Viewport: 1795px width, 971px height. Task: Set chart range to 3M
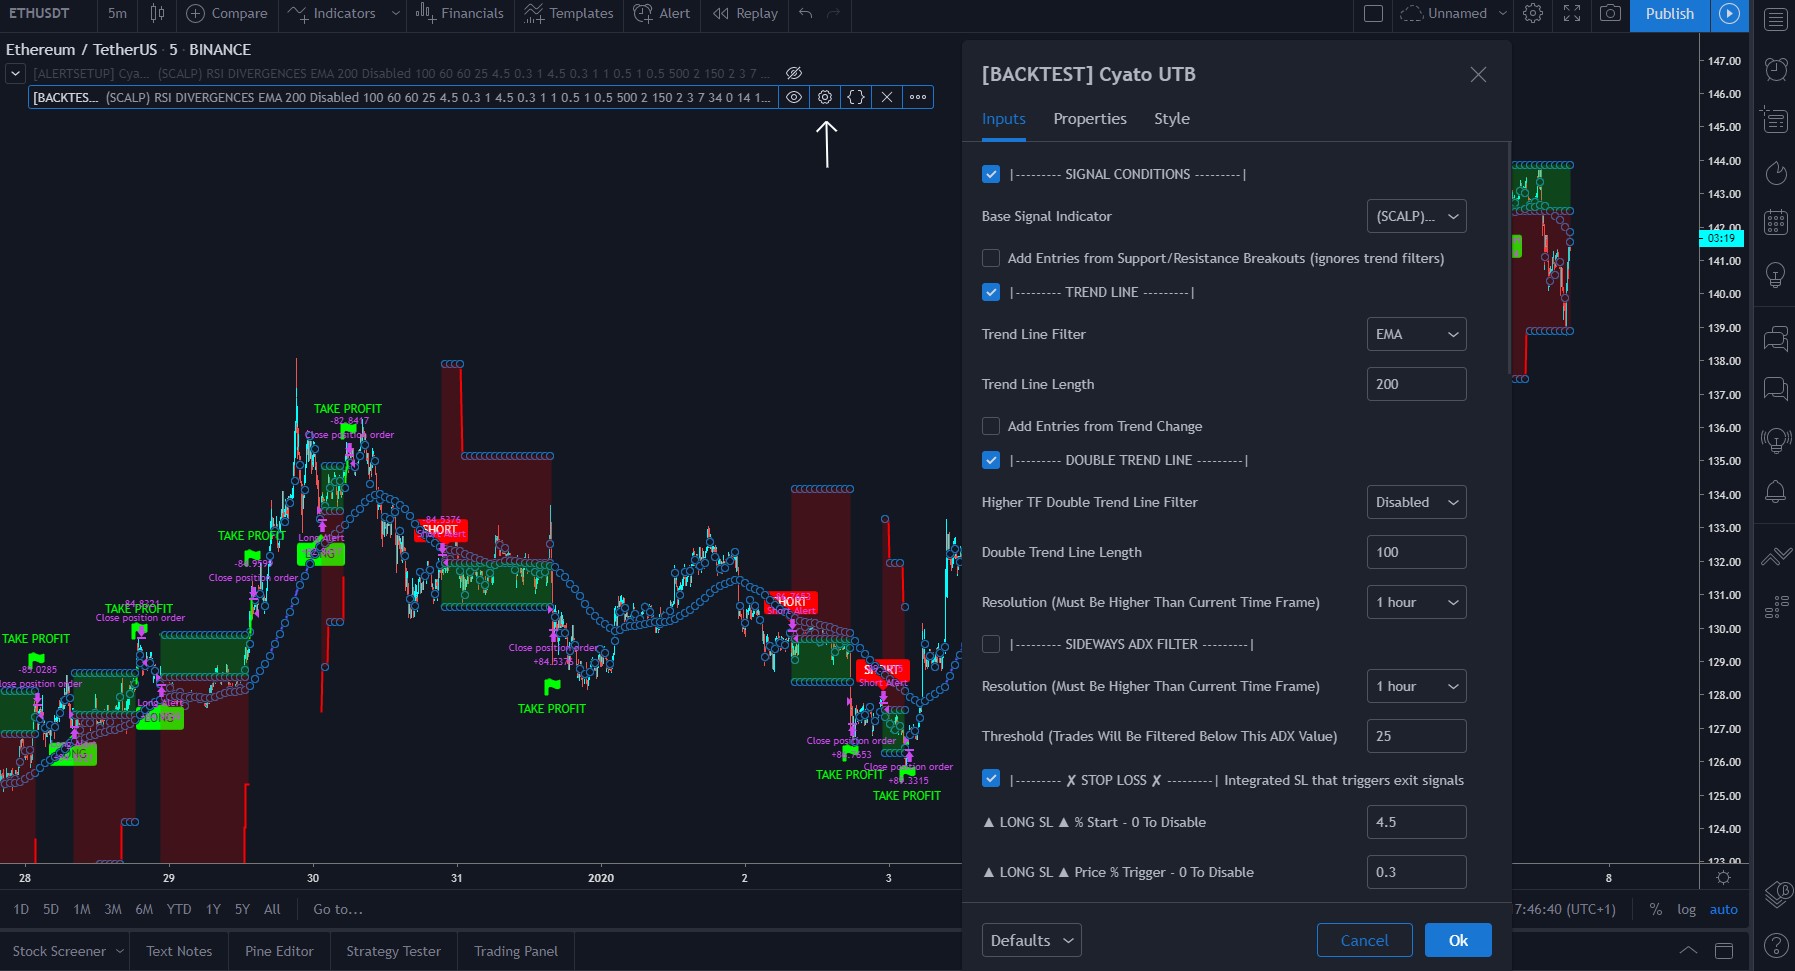point(113,909)
